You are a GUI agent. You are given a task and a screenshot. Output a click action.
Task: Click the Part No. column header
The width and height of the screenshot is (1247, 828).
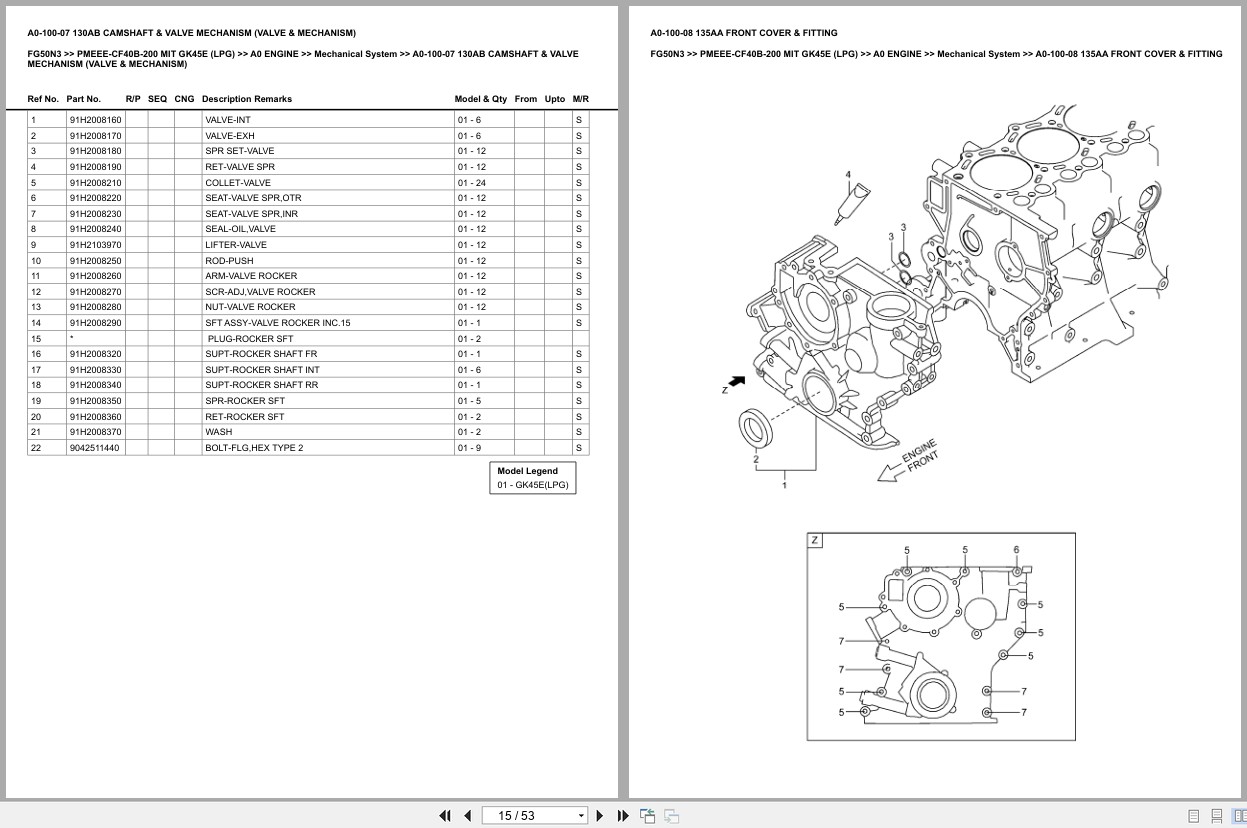pos(84,99)
